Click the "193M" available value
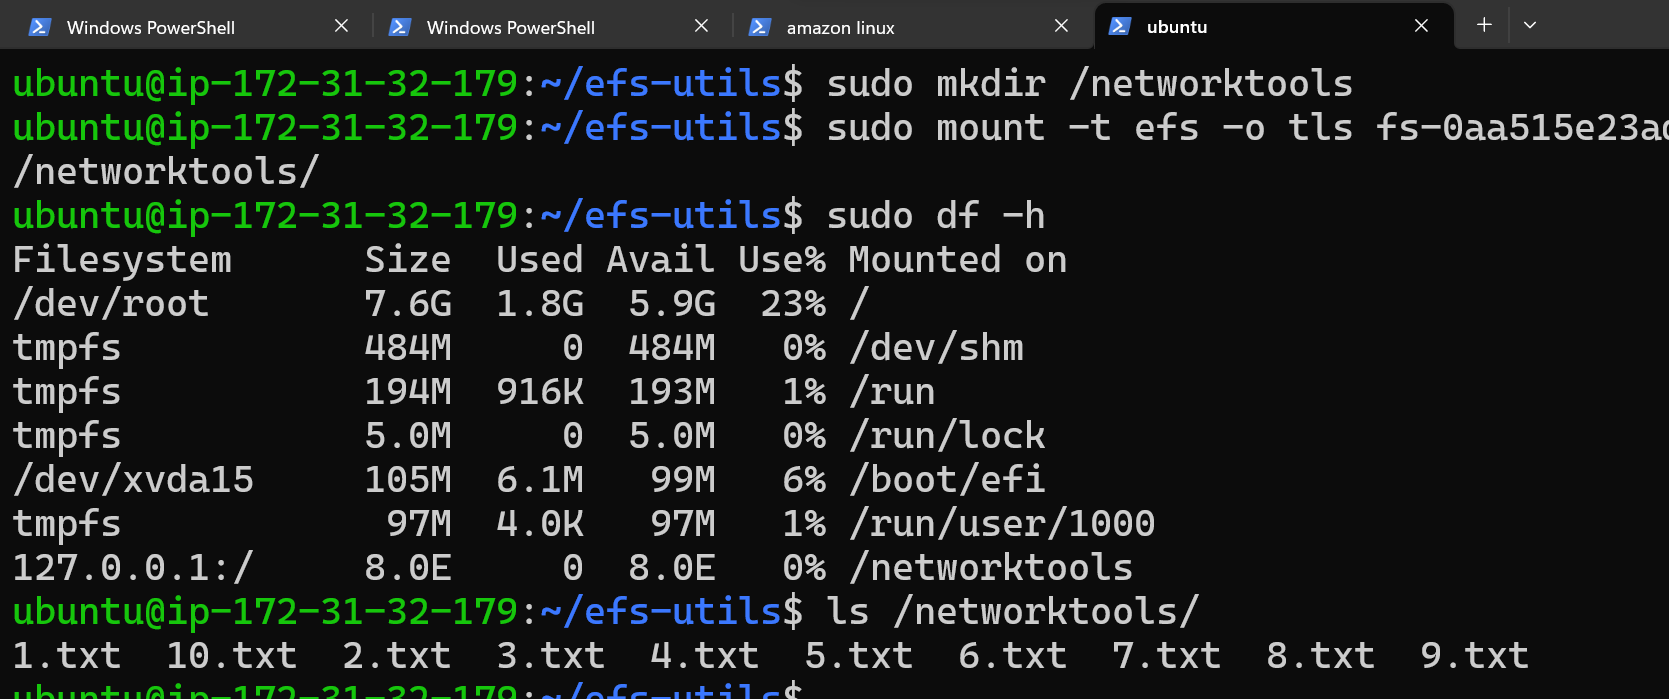The height and width of the screenshot is (699, 1669). click(672, 392)
